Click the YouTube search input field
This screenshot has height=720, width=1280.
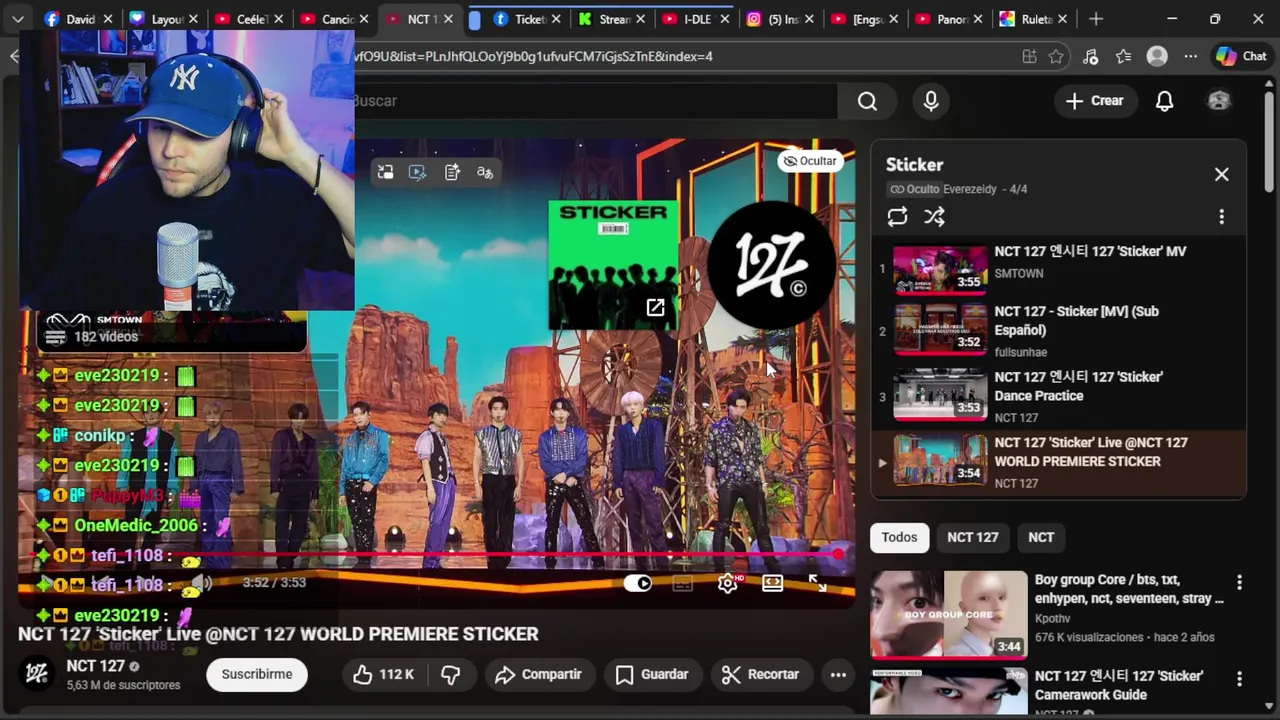tap(594, 101)
